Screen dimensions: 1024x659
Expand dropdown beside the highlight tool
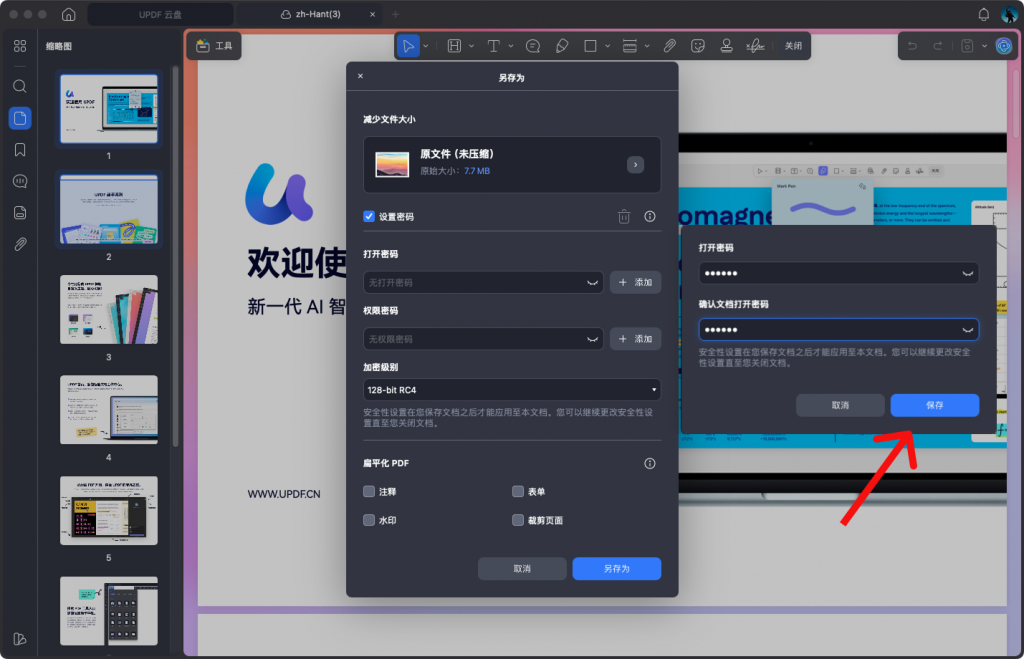point(472,46)
